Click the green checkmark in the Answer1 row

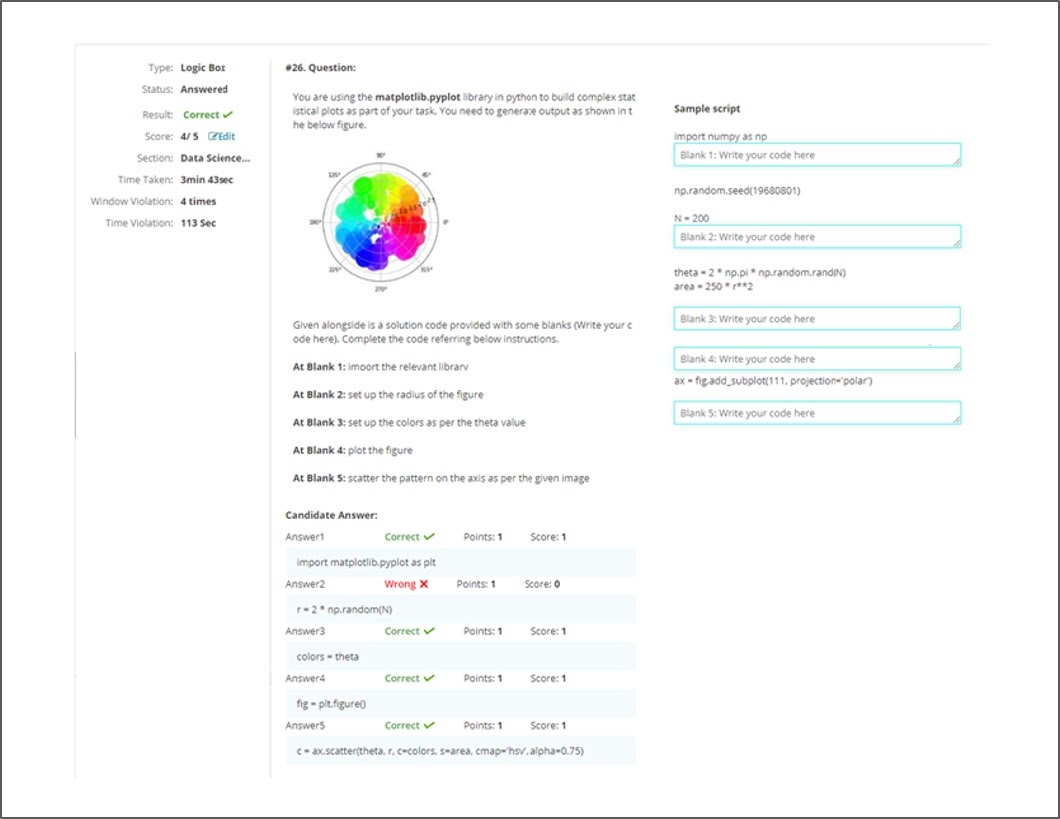pos(429,537)
